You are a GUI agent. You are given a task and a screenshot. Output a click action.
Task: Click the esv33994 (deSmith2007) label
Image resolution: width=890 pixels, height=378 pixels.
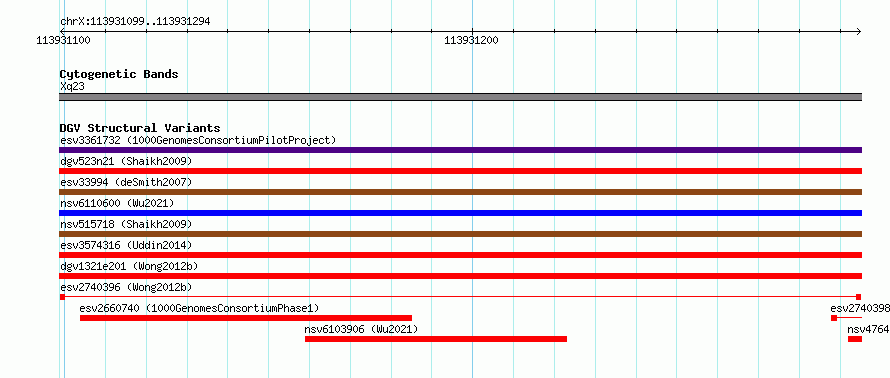click(x=126, y=182)
